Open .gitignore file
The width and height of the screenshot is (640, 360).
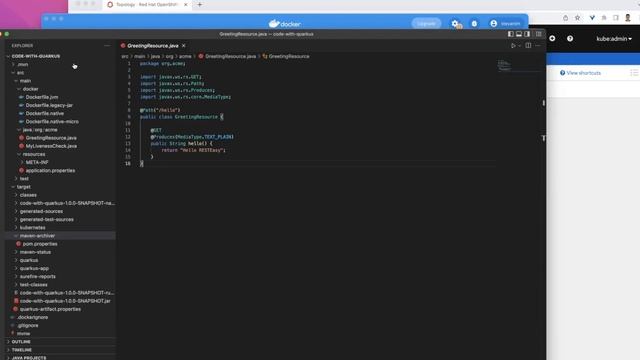[x=28, y=326]
